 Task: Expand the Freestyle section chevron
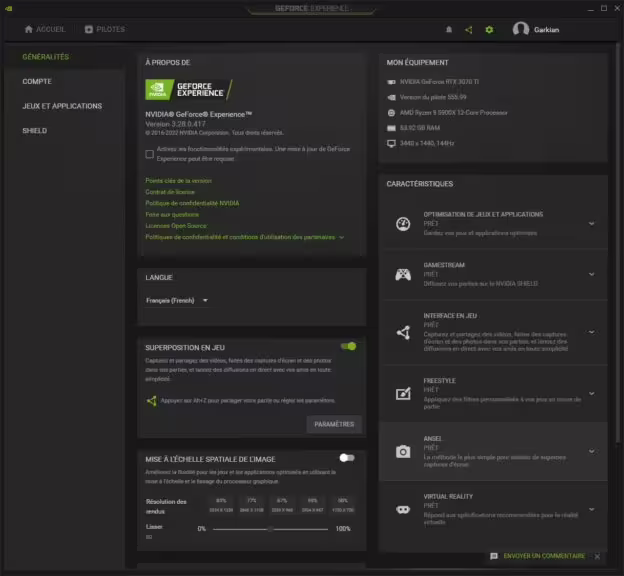[x=591, y=394]
